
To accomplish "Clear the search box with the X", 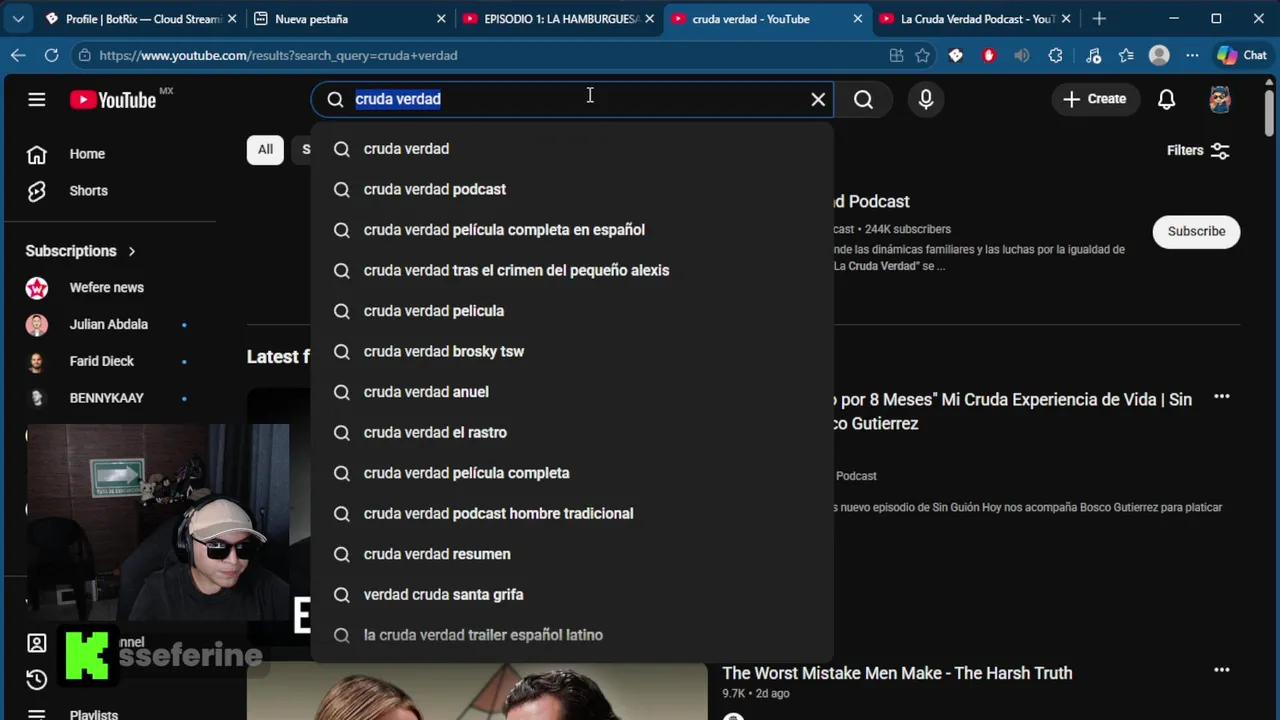I will 818,99.
